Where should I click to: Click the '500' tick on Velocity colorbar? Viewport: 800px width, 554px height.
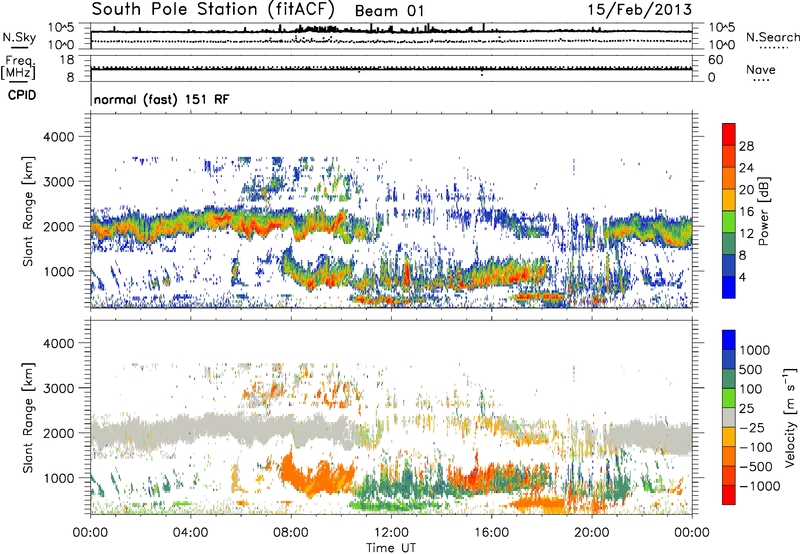753,370
